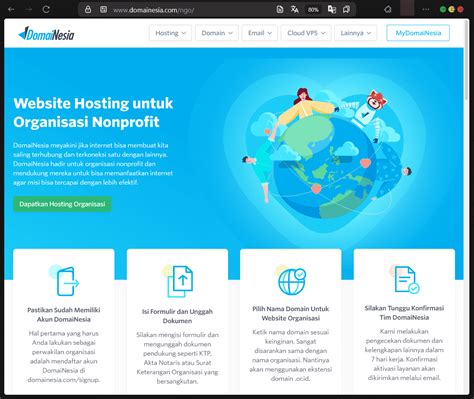Open the site permissions icon beside the padlock
This screenshot has width=474, height=399.
point(104,9)
